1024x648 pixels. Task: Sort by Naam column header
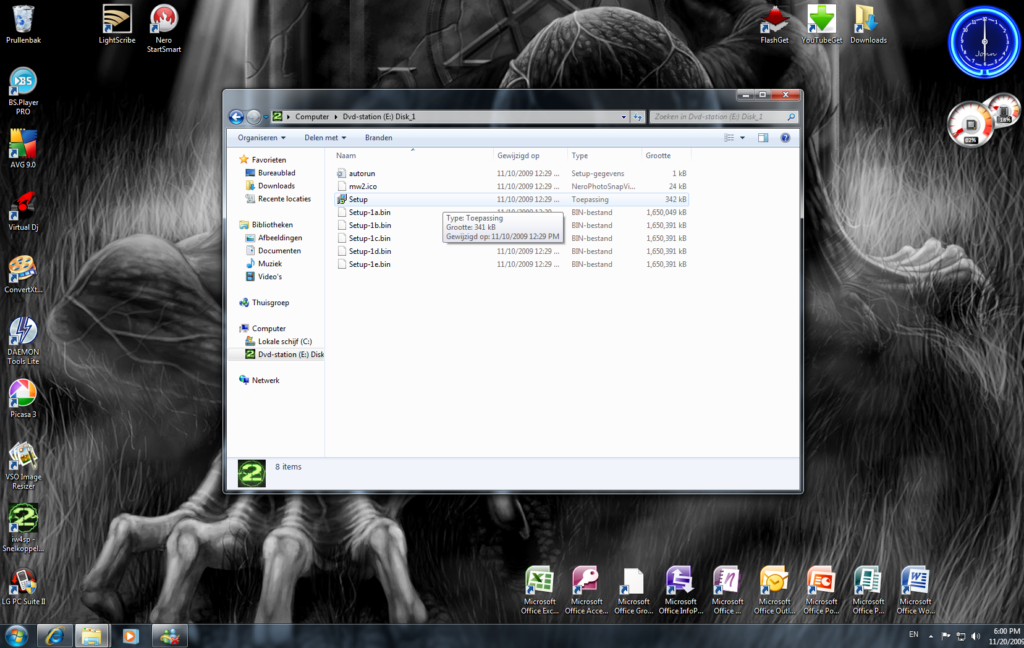(x=413, y=155)
